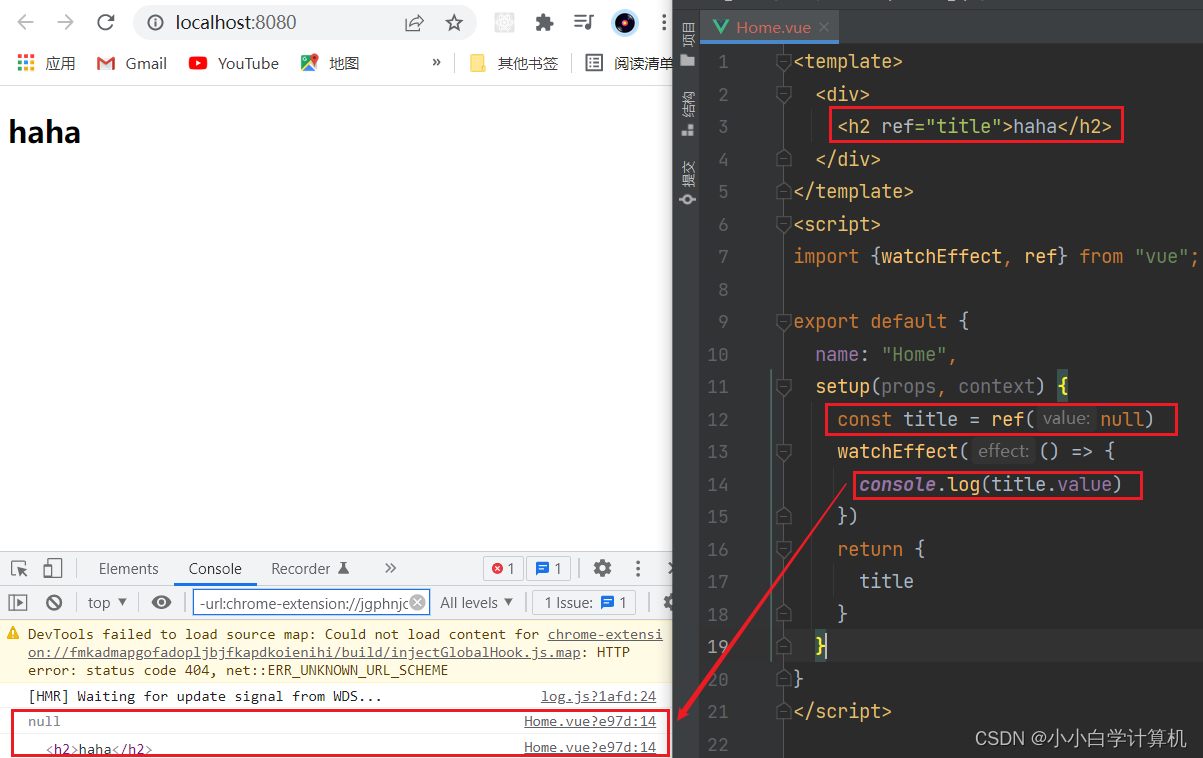Collapse the template tag fold on line 1
1203x758 pixels.
coord(785,62)
